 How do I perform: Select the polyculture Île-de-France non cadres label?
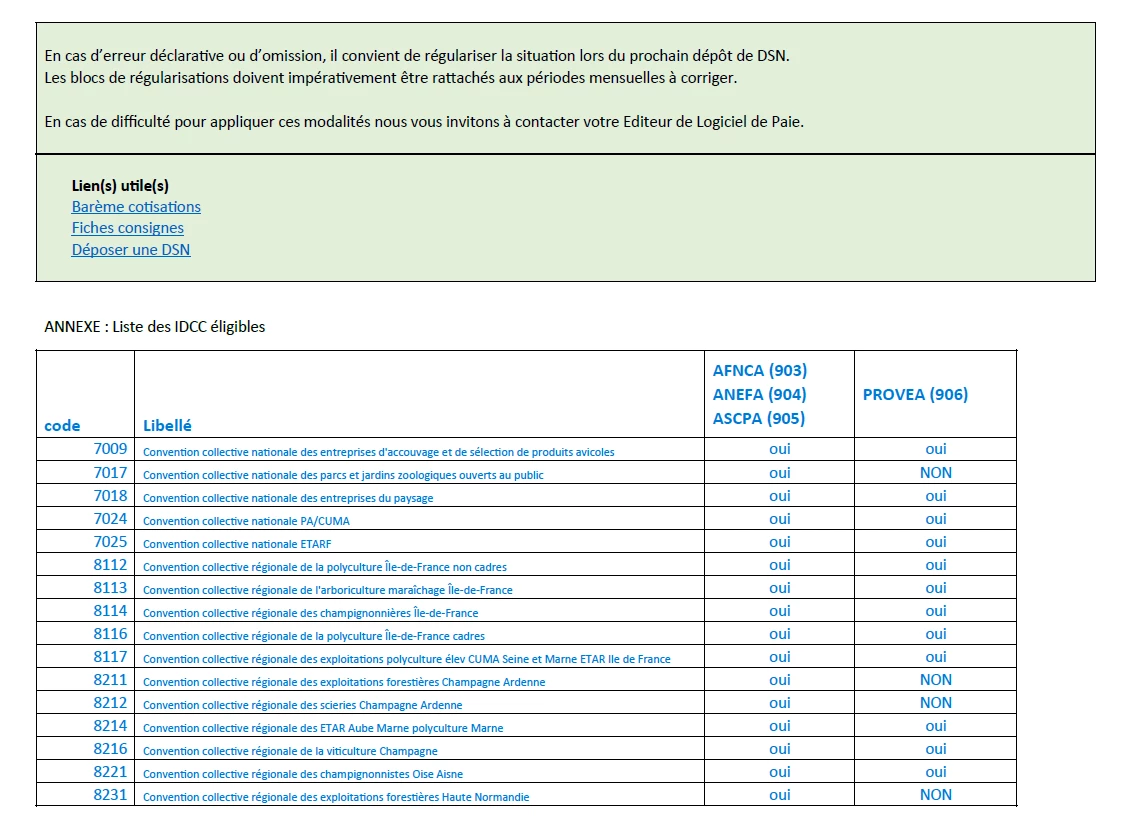click(x=324, y=567)
